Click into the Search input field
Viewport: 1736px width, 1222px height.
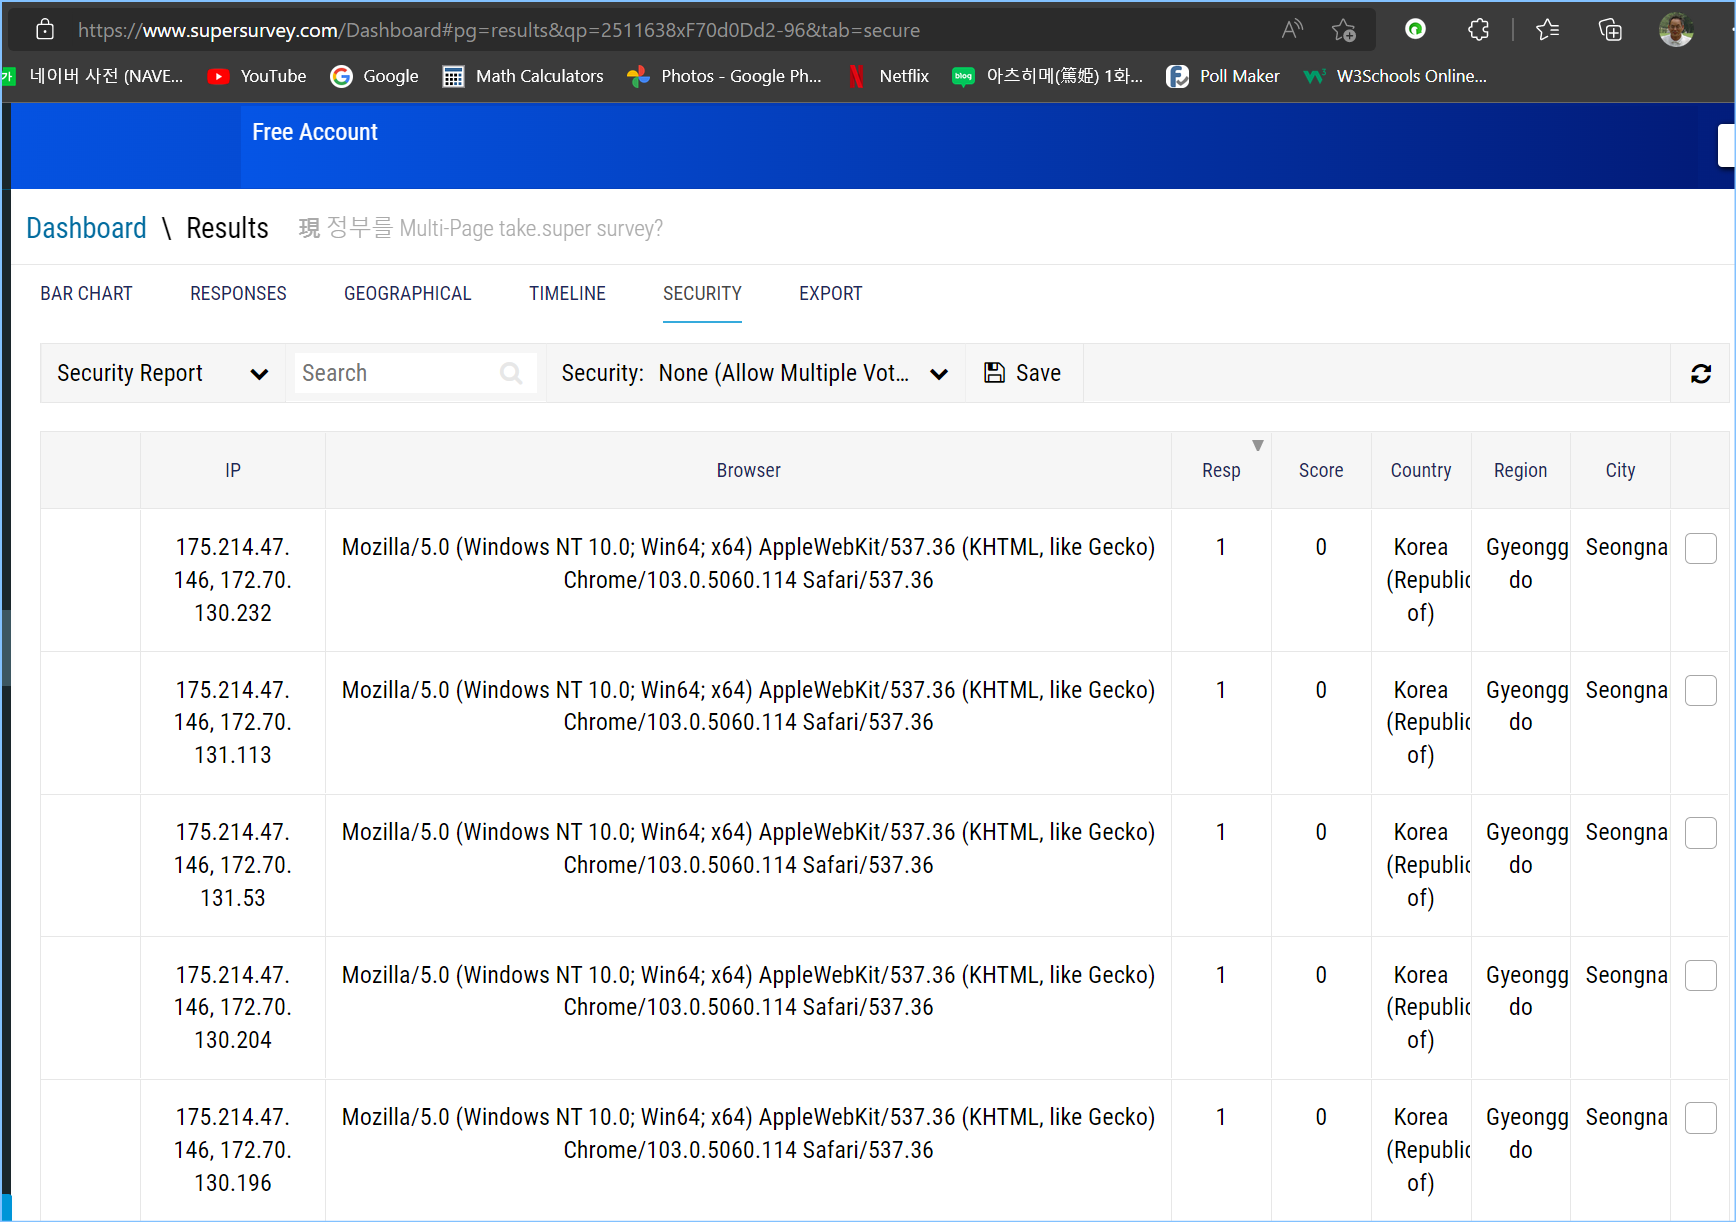[395, 374]
